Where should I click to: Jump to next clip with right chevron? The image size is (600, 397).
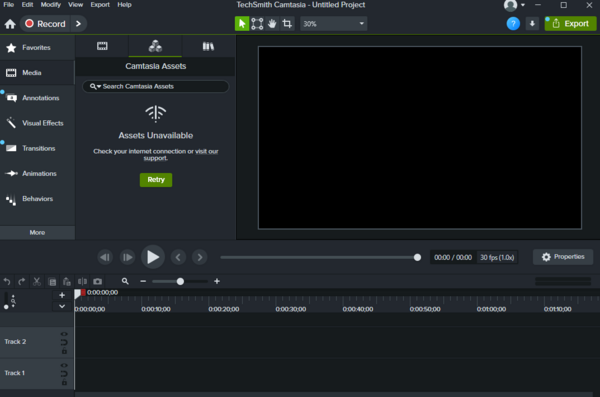point(200,257)
